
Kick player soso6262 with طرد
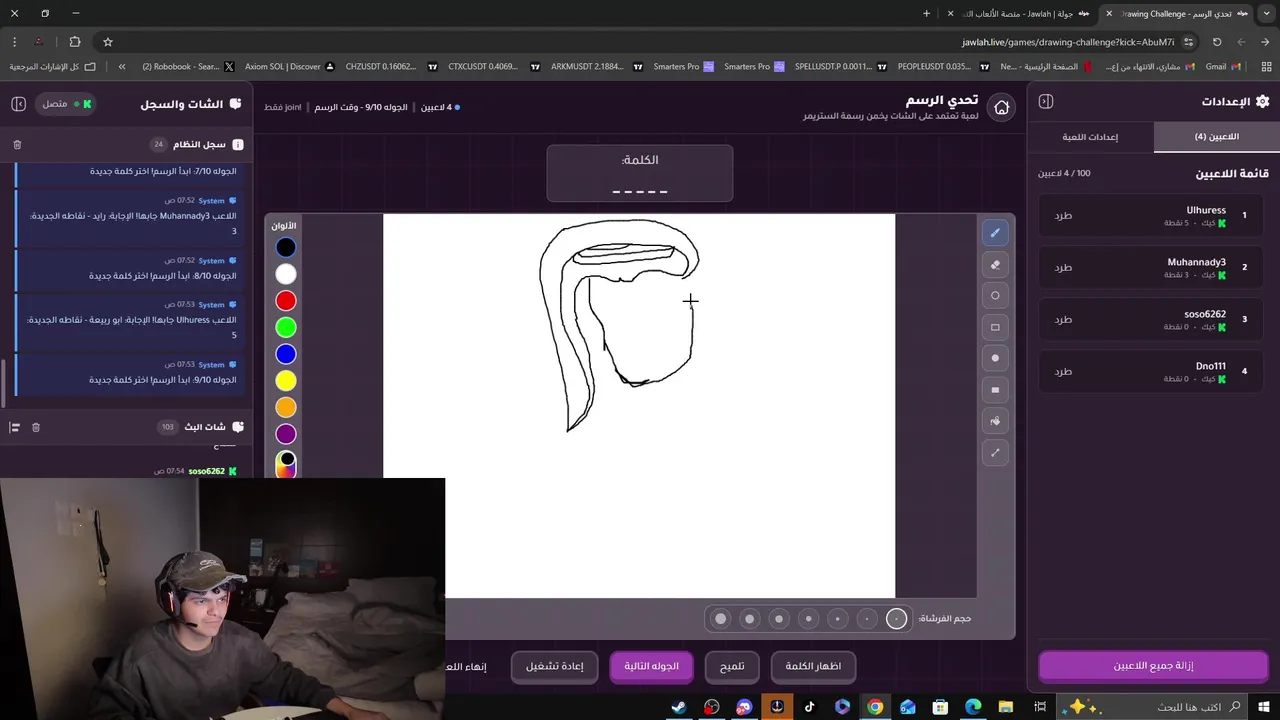pyautogui.click(x=1063, y=319)
